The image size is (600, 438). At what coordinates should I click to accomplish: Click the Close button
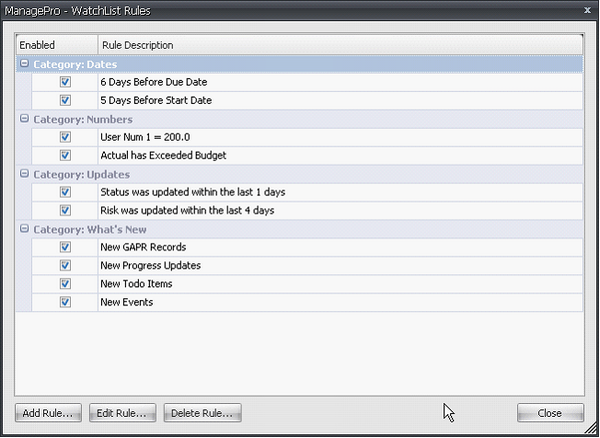tap(550, 413)
